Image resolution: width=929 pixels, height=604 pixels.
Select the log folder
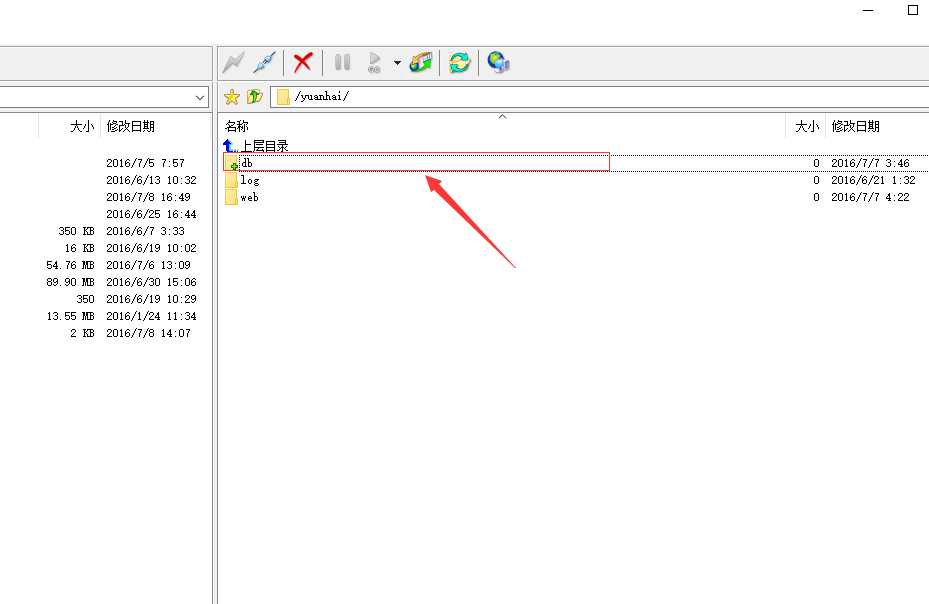[x=249, y=180]
